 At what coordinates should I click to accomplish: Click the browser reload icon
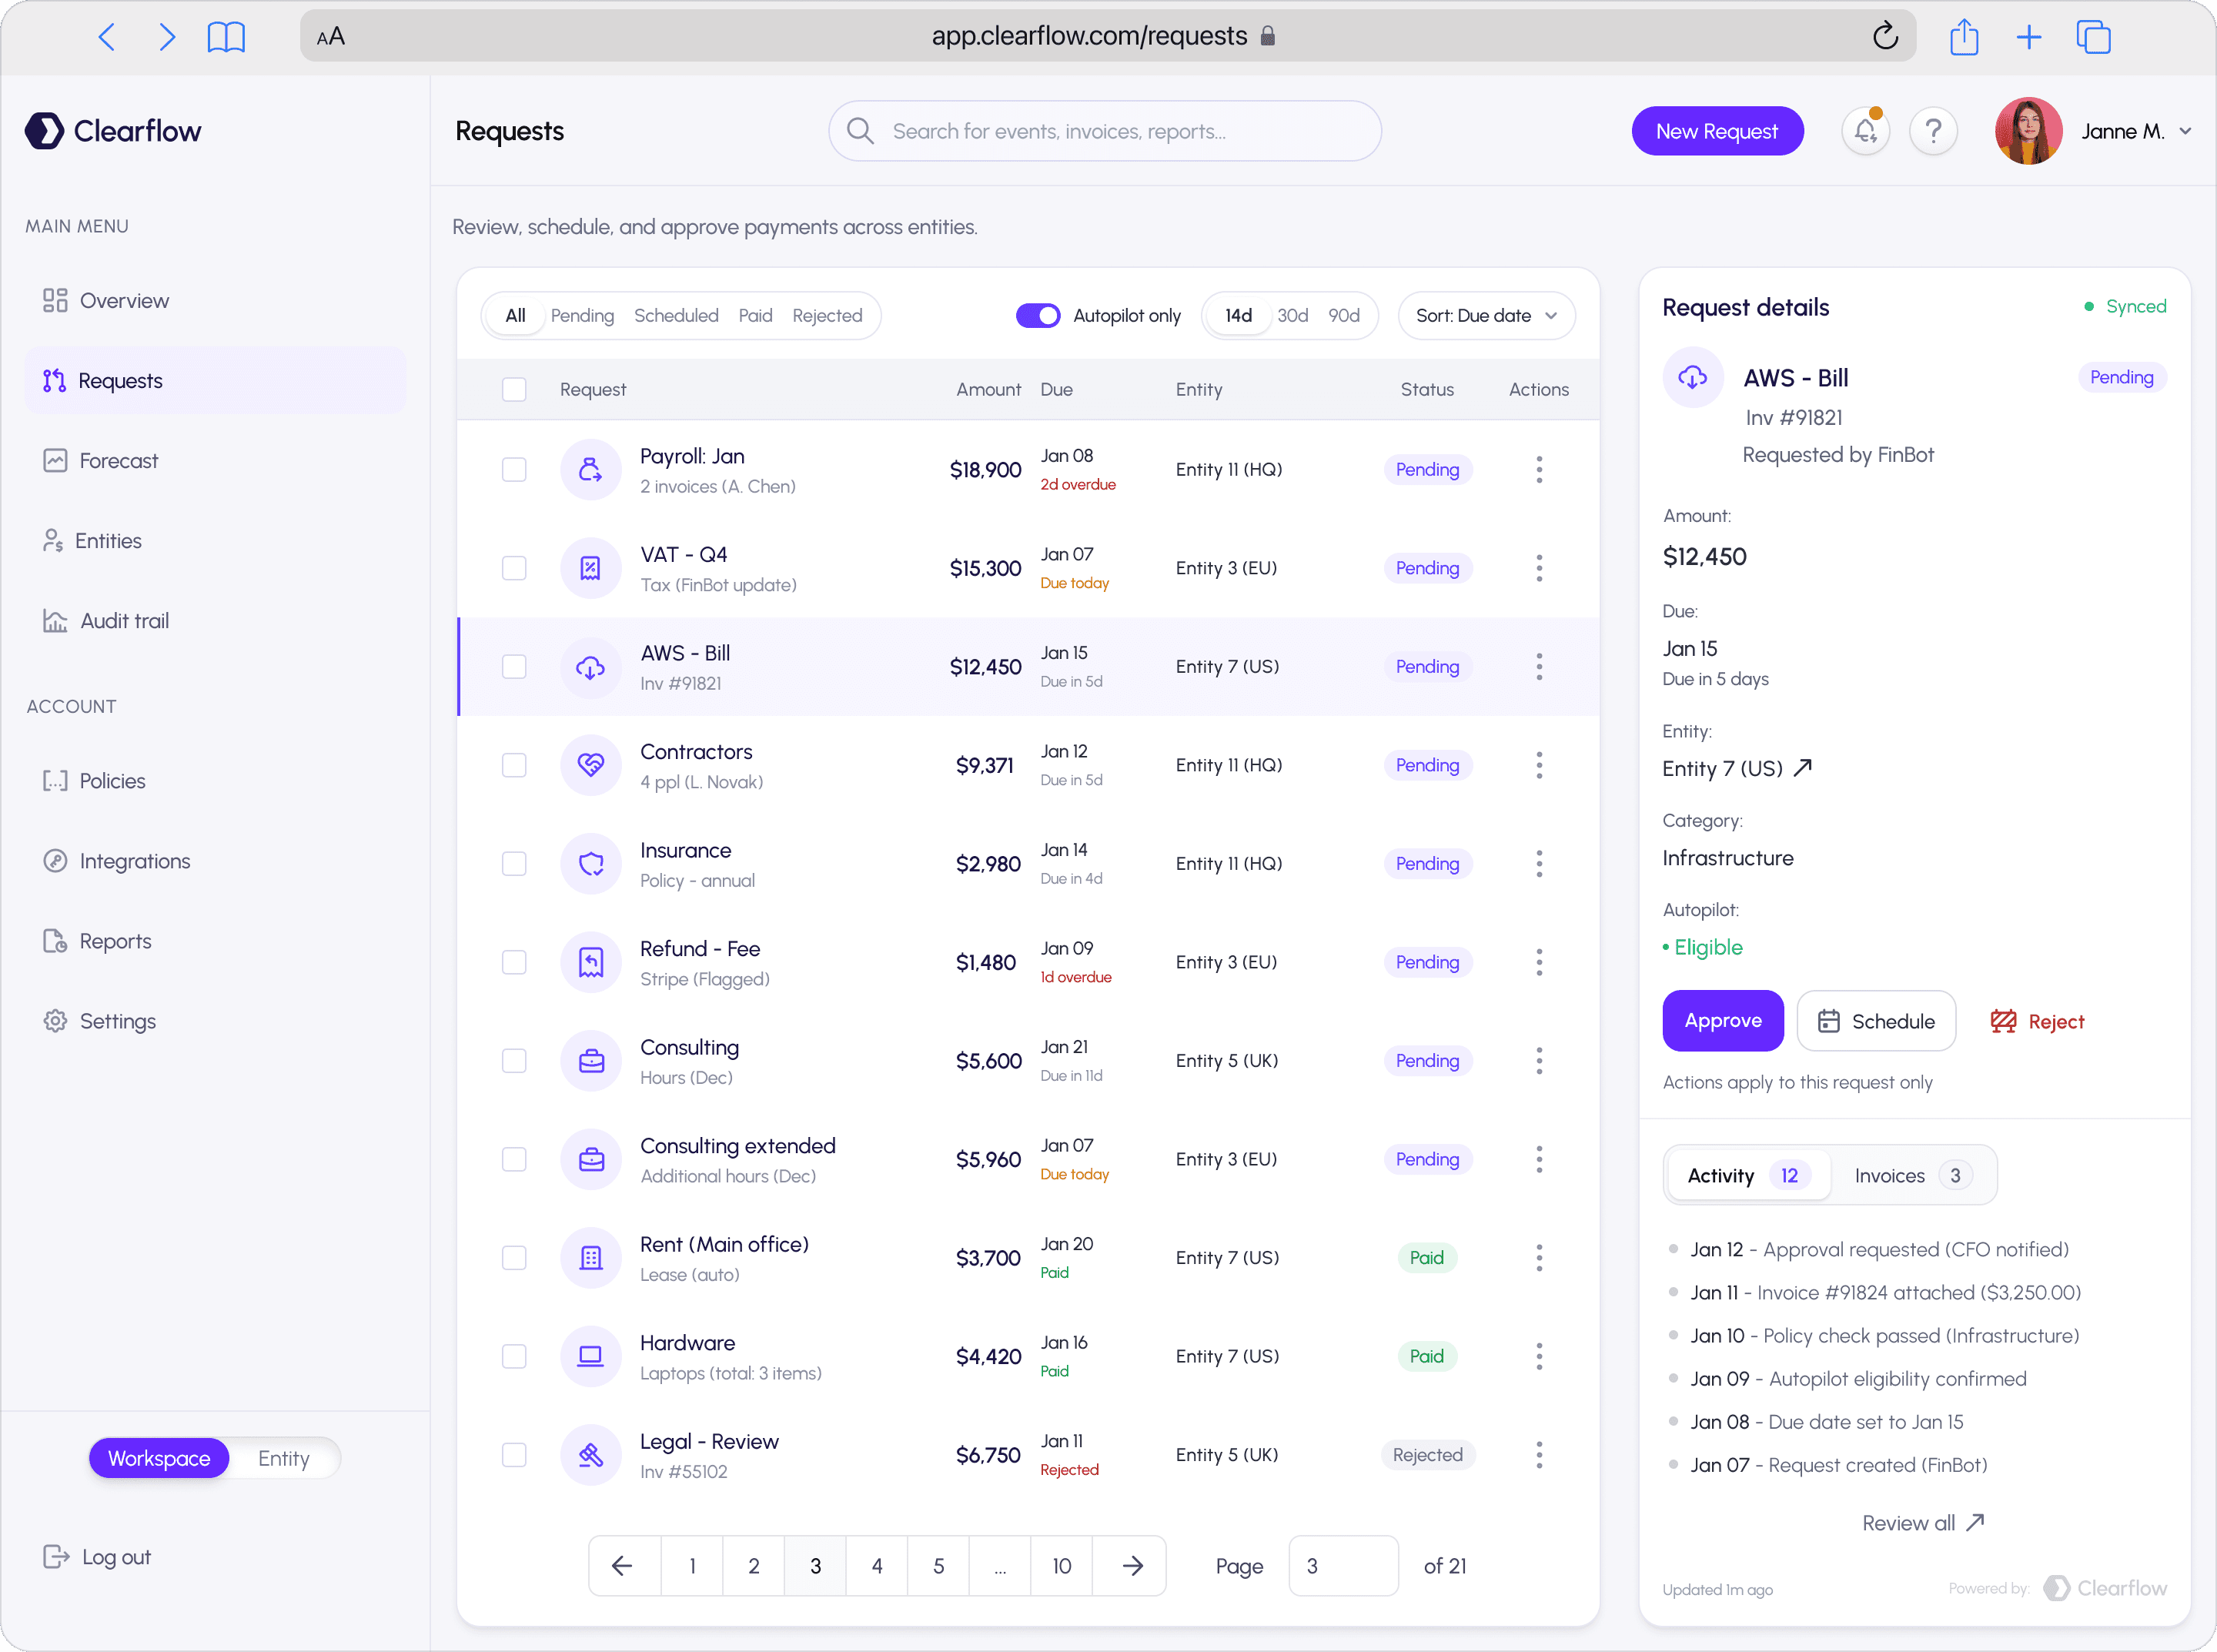(x=1885, y=37)
